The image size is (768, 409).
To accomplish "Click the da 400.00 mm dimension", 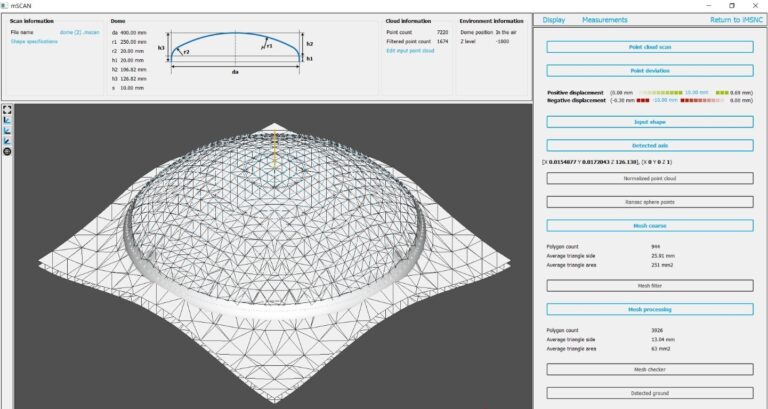I will pos(129,33).
